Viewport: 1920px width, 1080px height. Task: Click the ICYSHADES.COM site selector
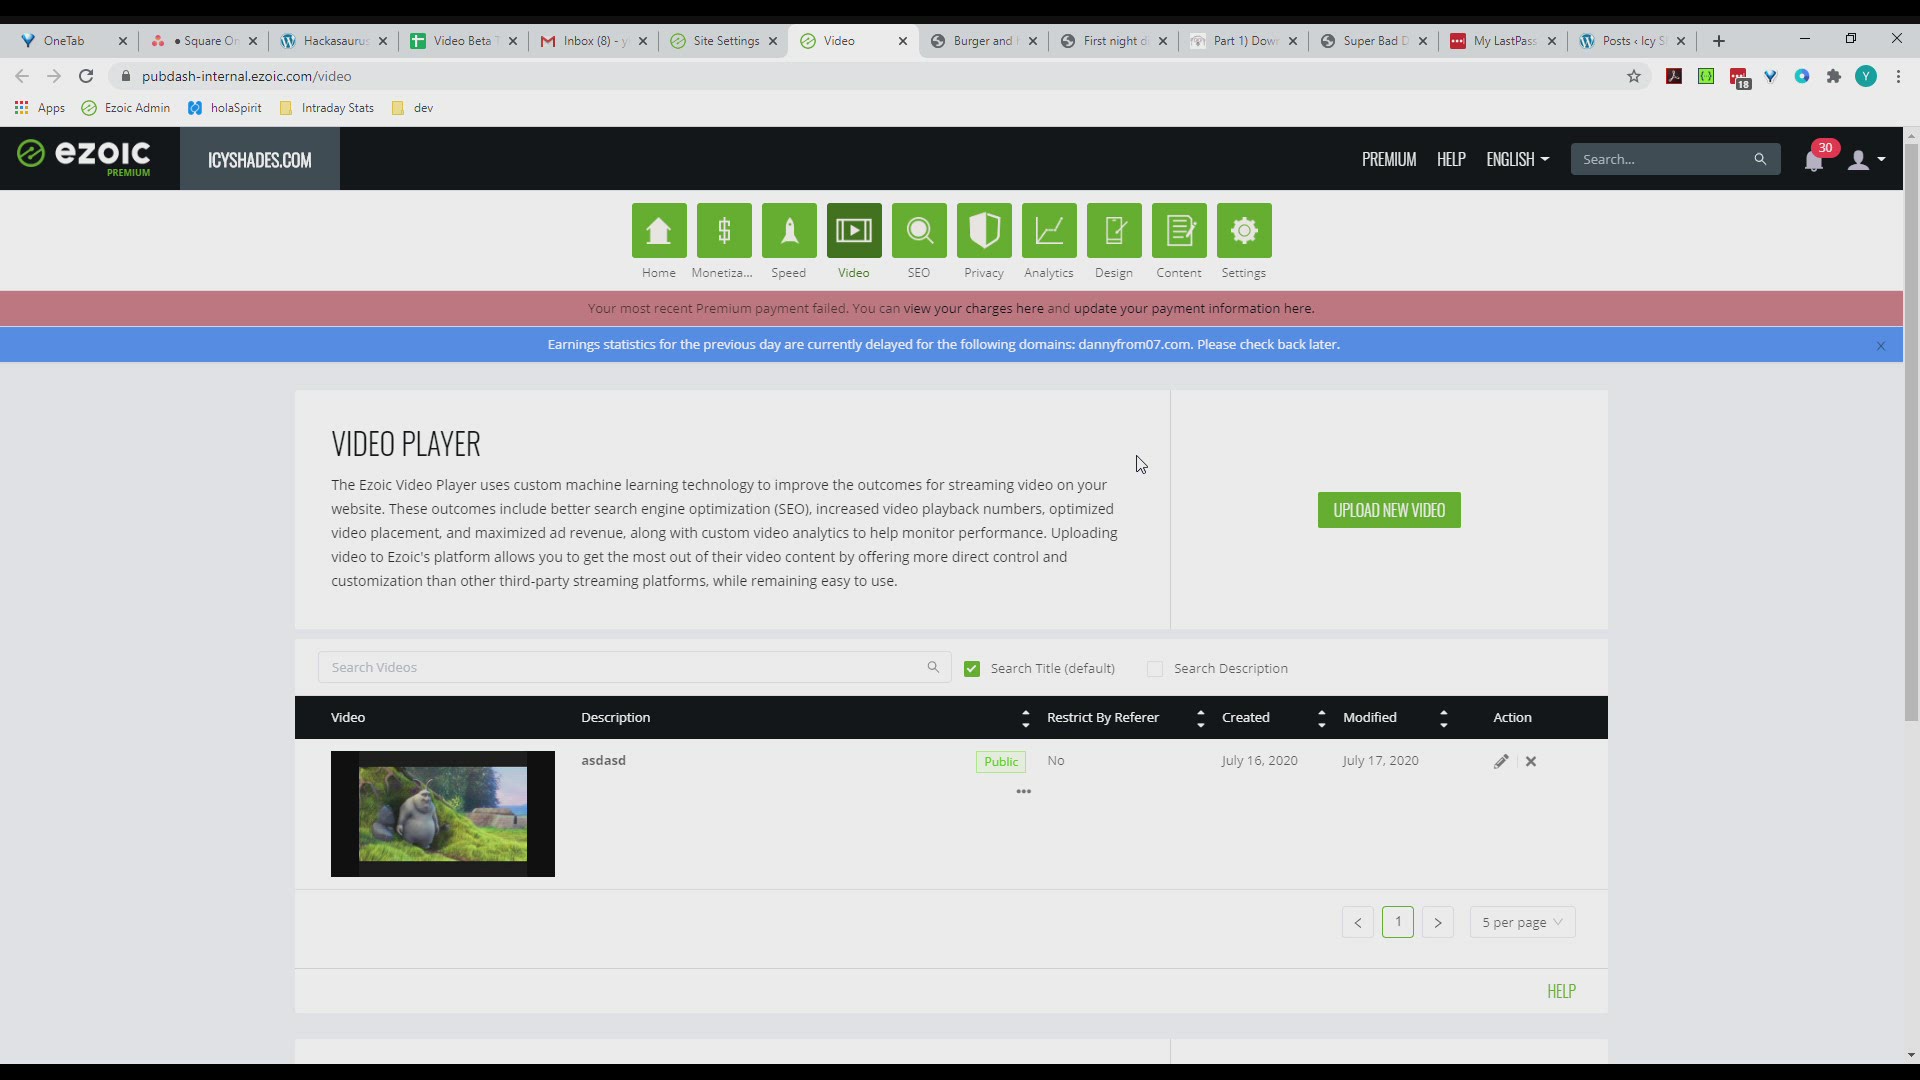click(260, 159)
